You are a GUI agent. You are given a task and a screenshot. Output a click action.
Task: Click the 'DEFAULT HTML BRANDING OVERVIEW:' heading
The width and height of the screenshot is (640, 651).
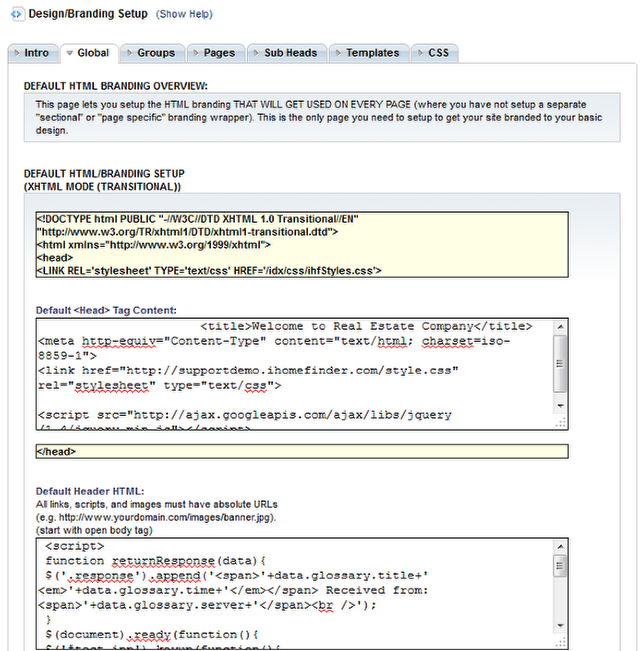(x=116, y=86)
